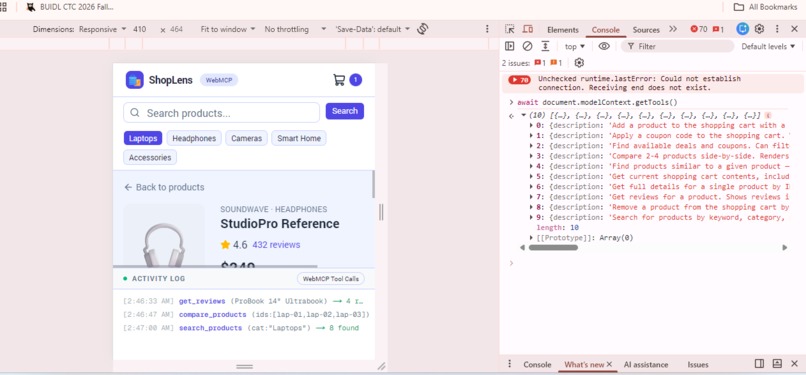Show the console sidebar icon

tap(509, 46)
